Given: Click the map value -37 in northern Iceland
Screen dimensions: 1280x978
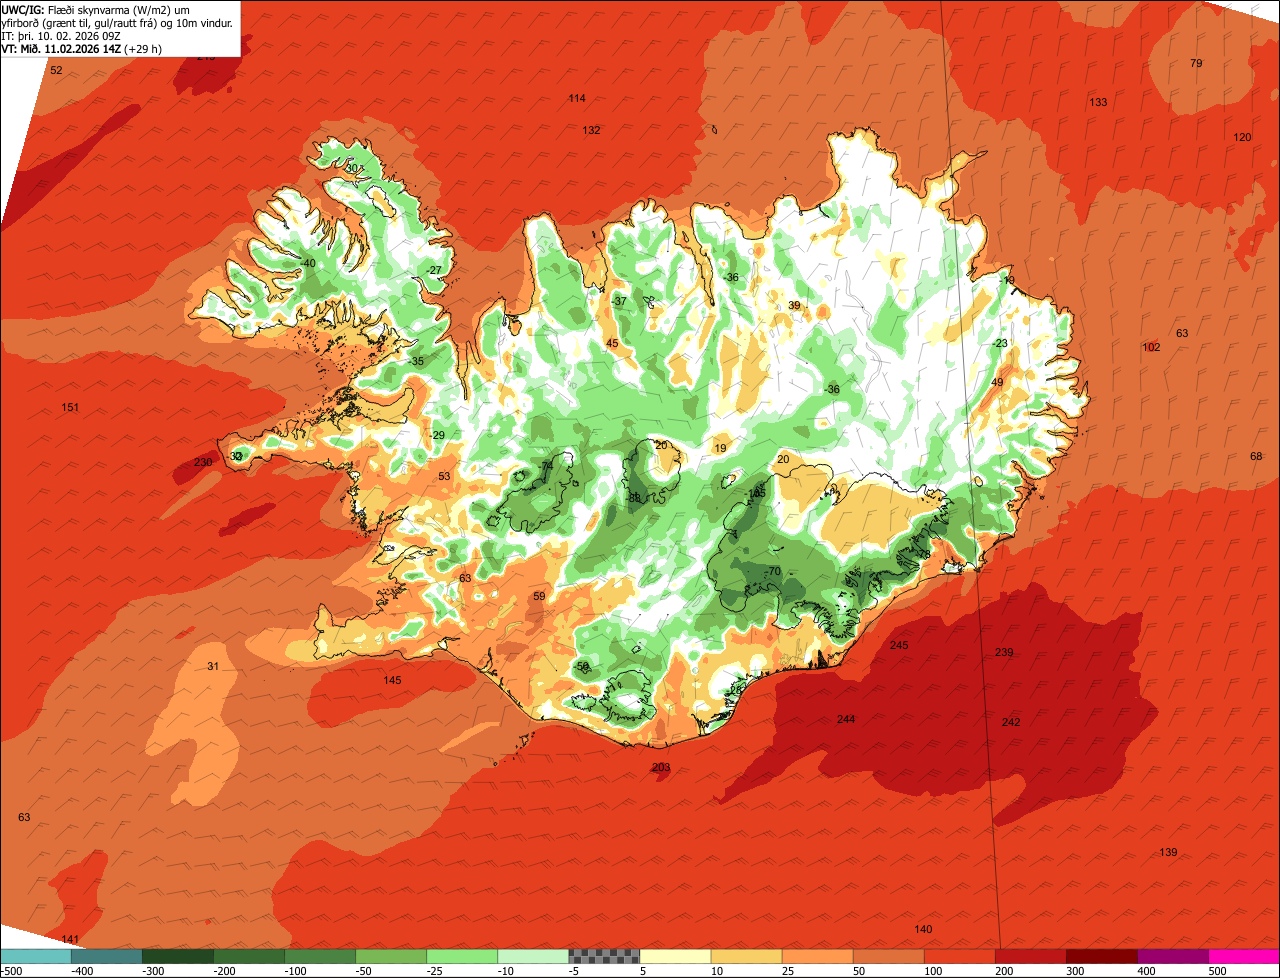Looking at the screenshot, I should tap(619, 302).
